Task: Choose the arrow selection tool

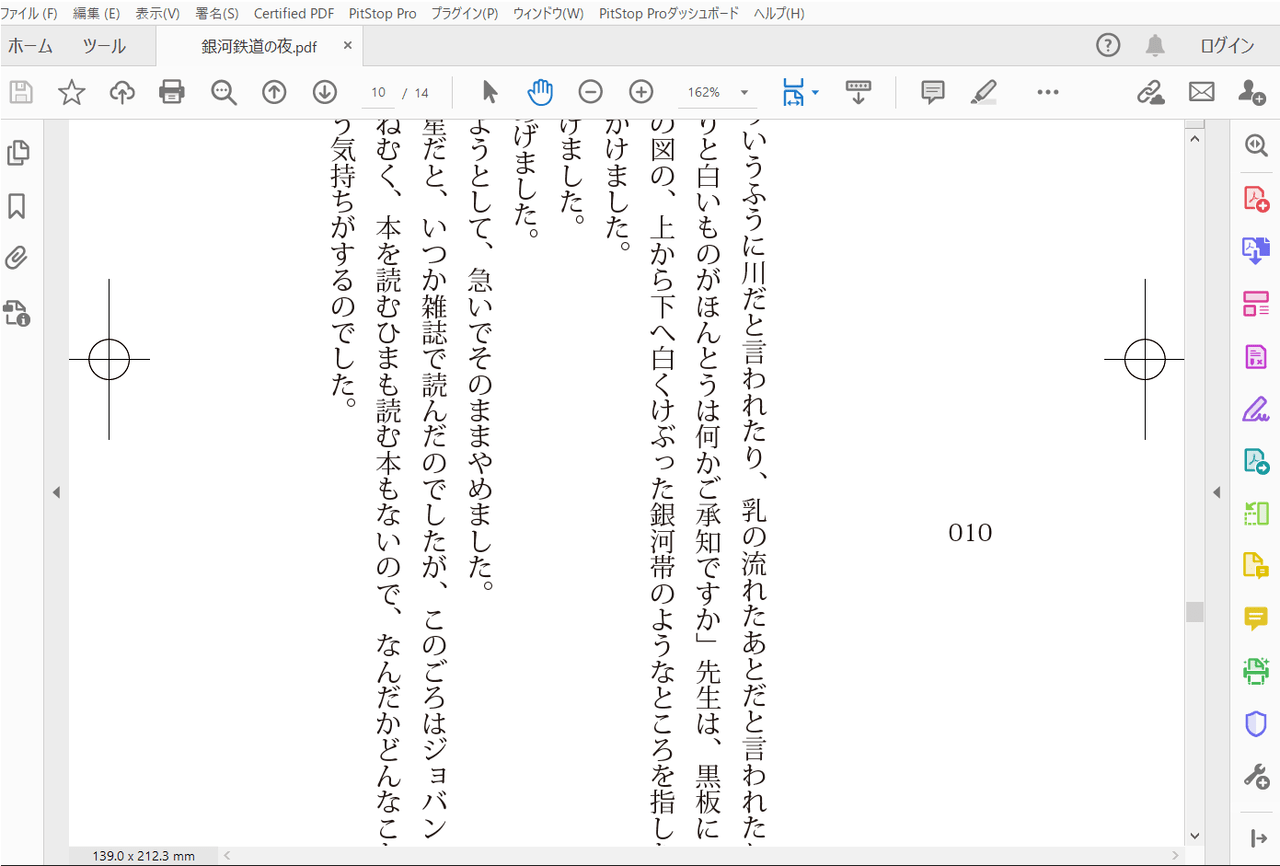Action: click(490, 92)
